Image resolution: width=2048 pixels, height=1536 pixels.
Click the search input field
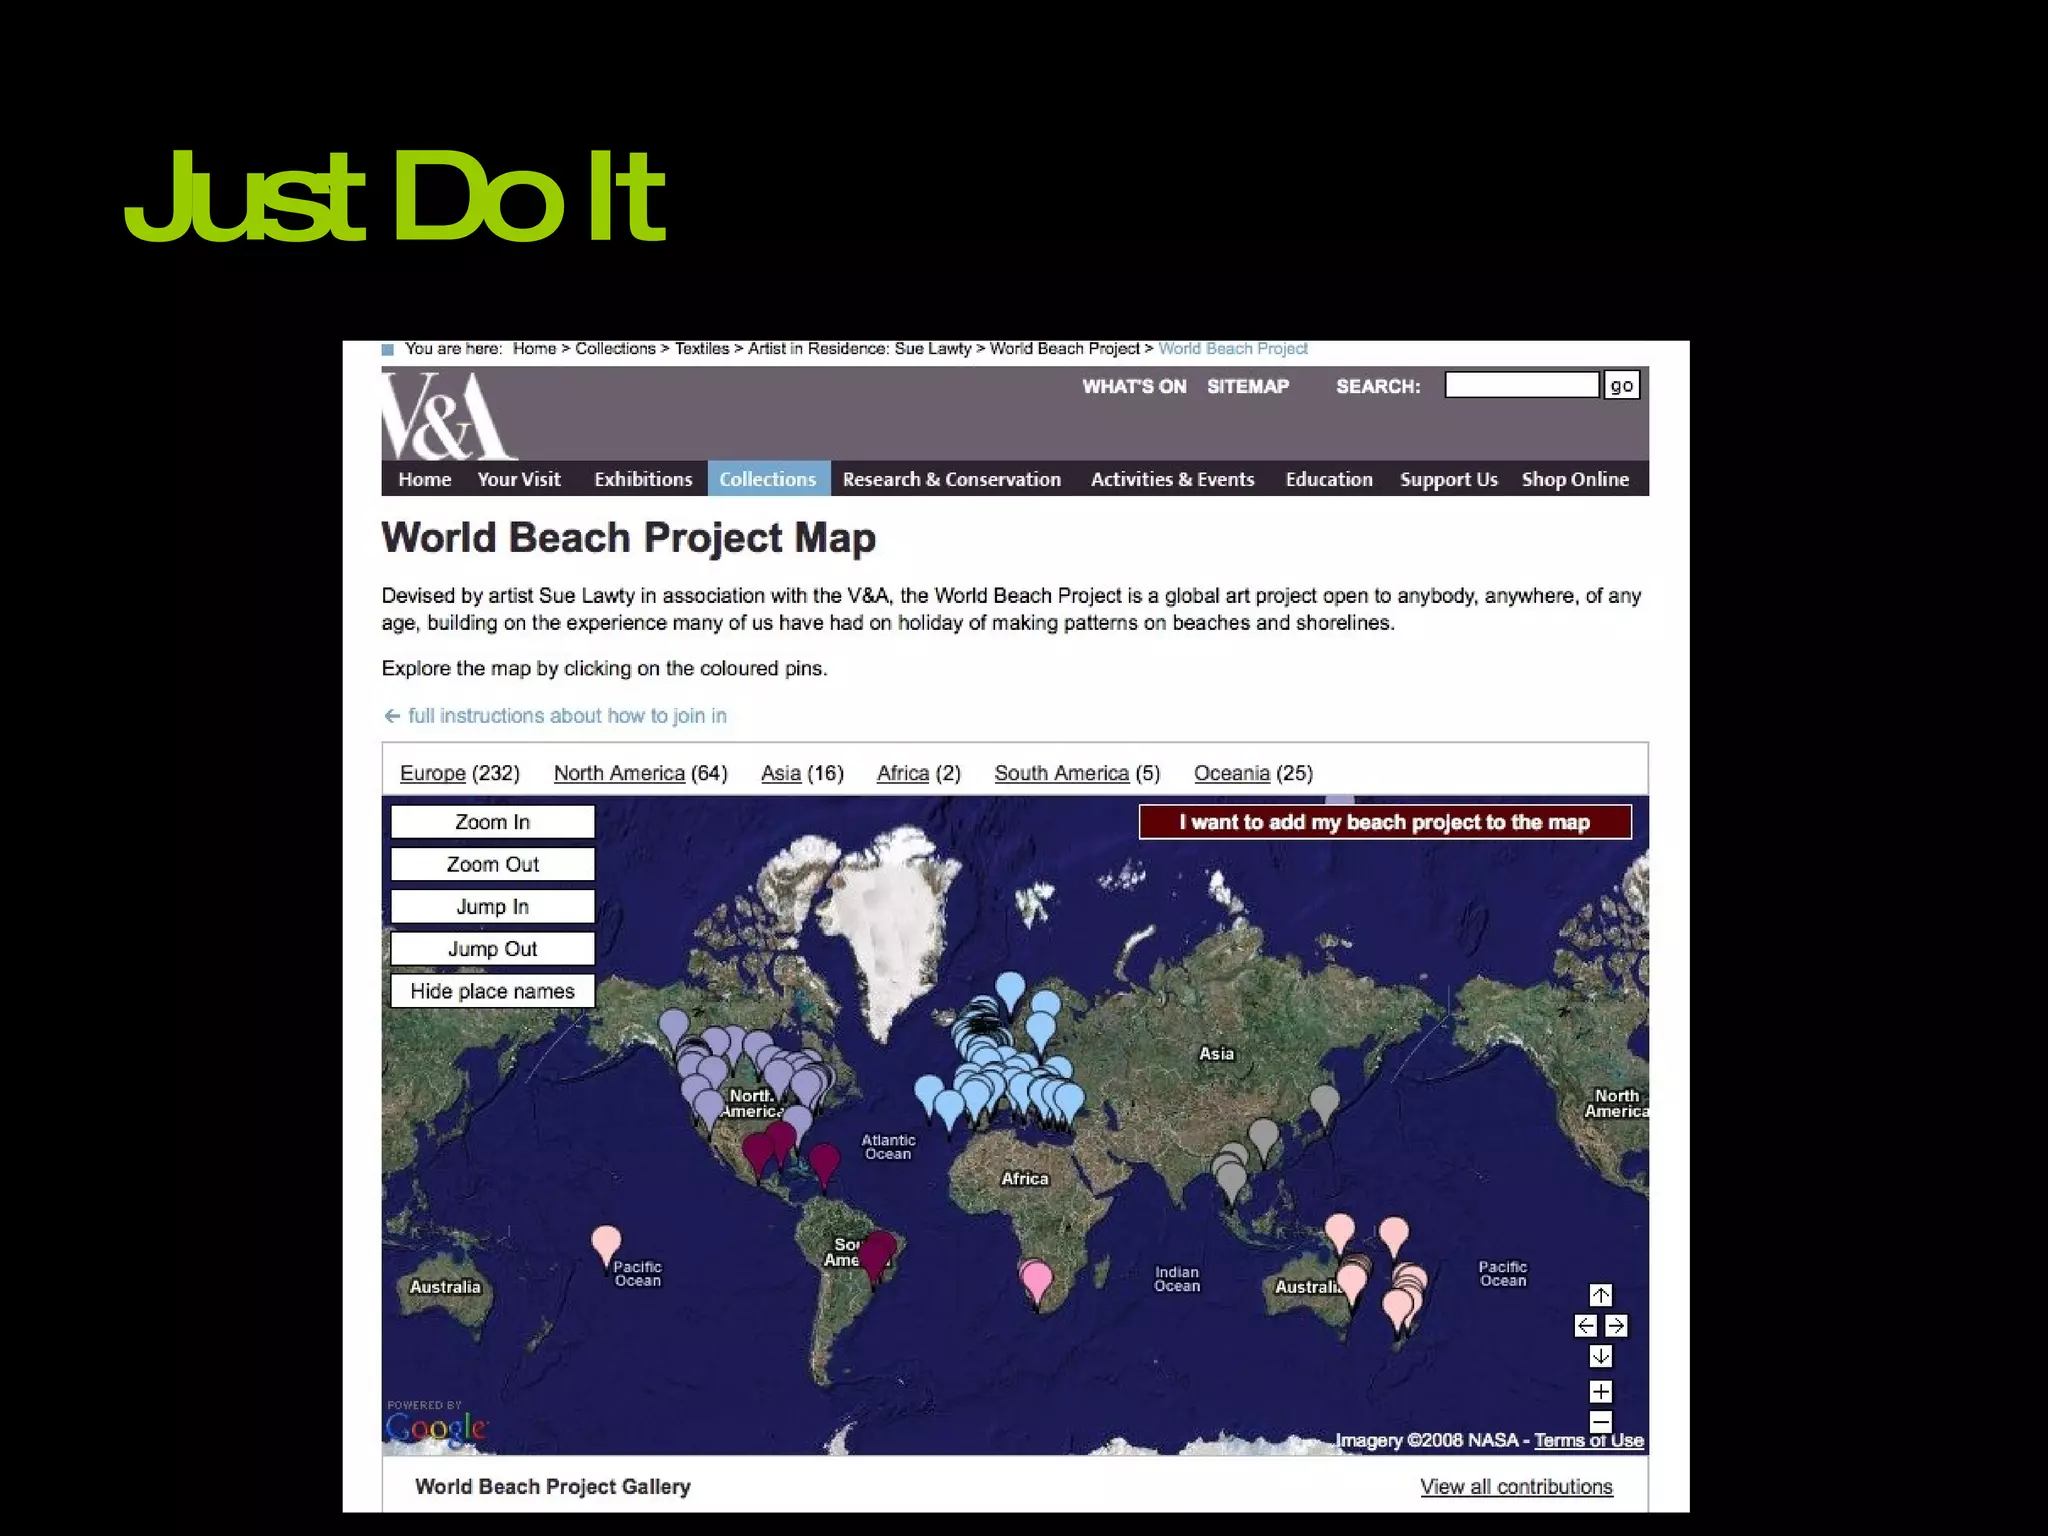(1521, 386)
